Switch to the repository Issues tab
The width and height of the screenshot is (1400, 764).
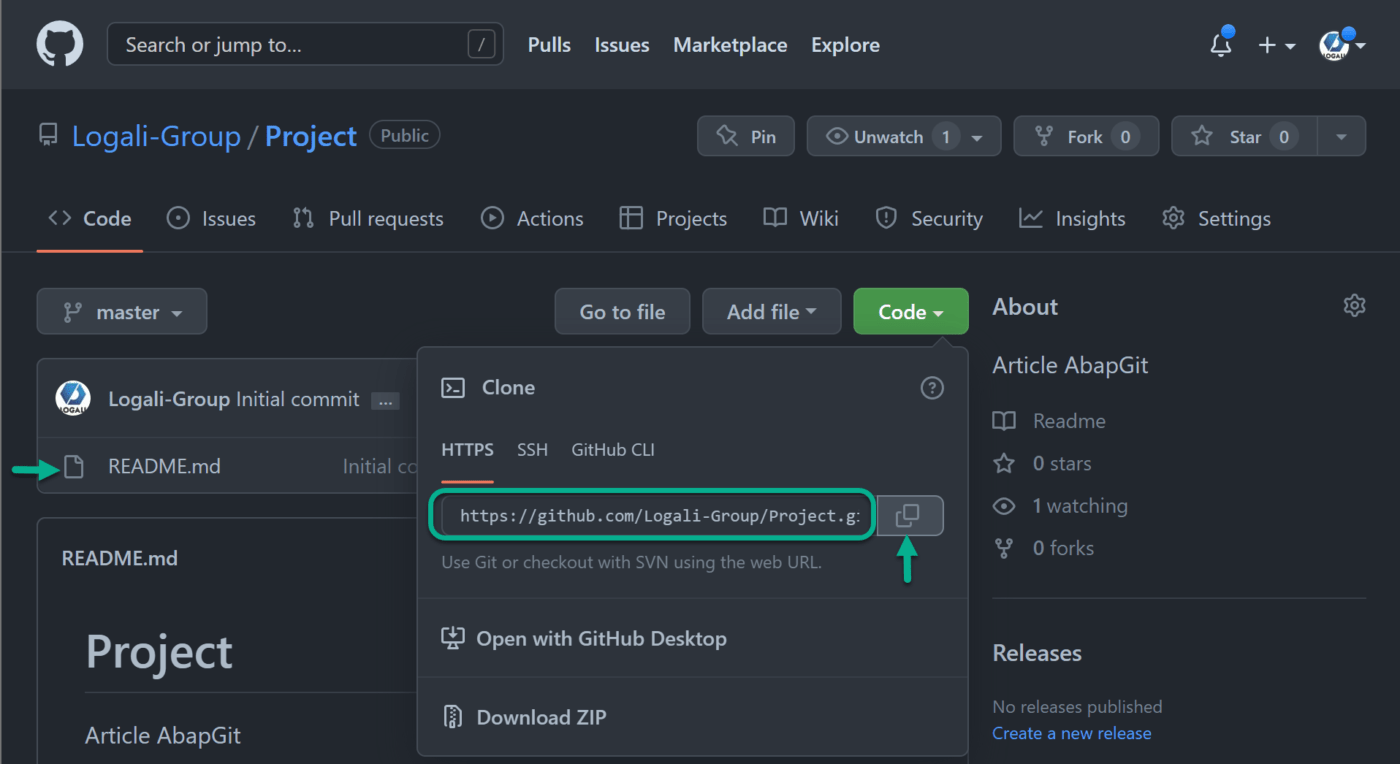[x=211, y=219]
